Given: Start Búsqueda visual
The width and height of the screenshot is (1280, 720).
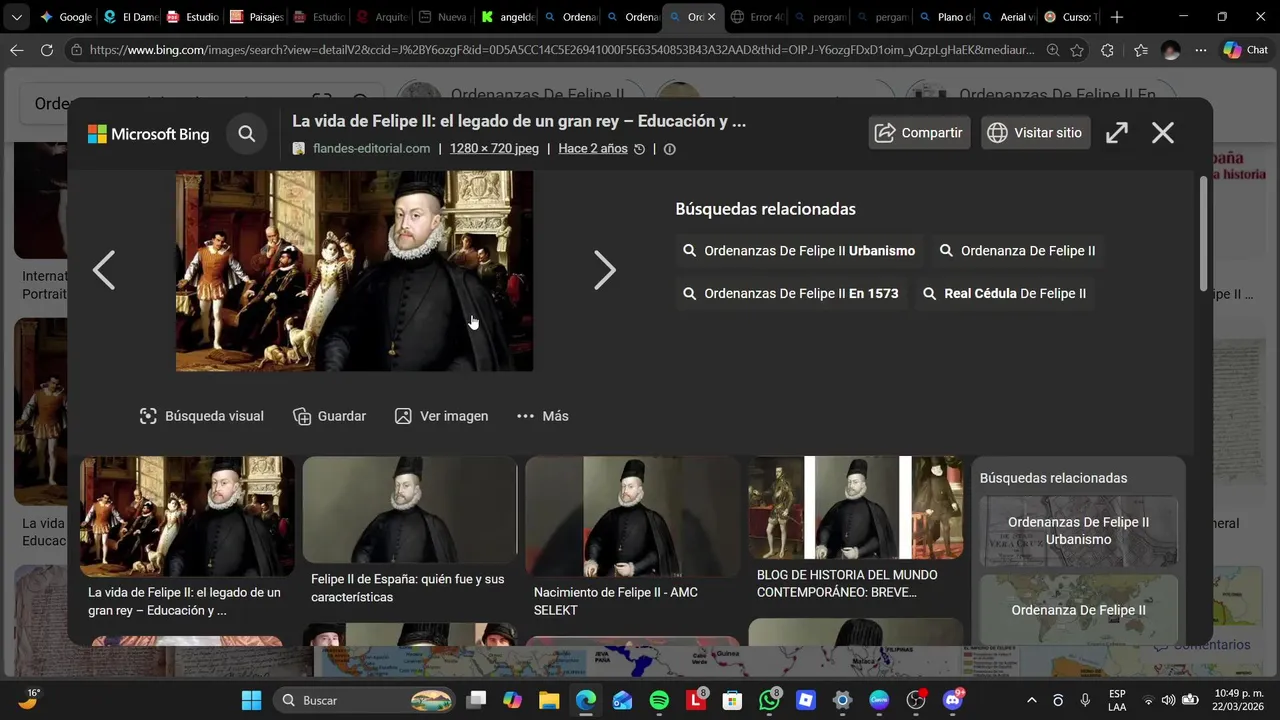Looking at the screenshot, I should 202,416.
